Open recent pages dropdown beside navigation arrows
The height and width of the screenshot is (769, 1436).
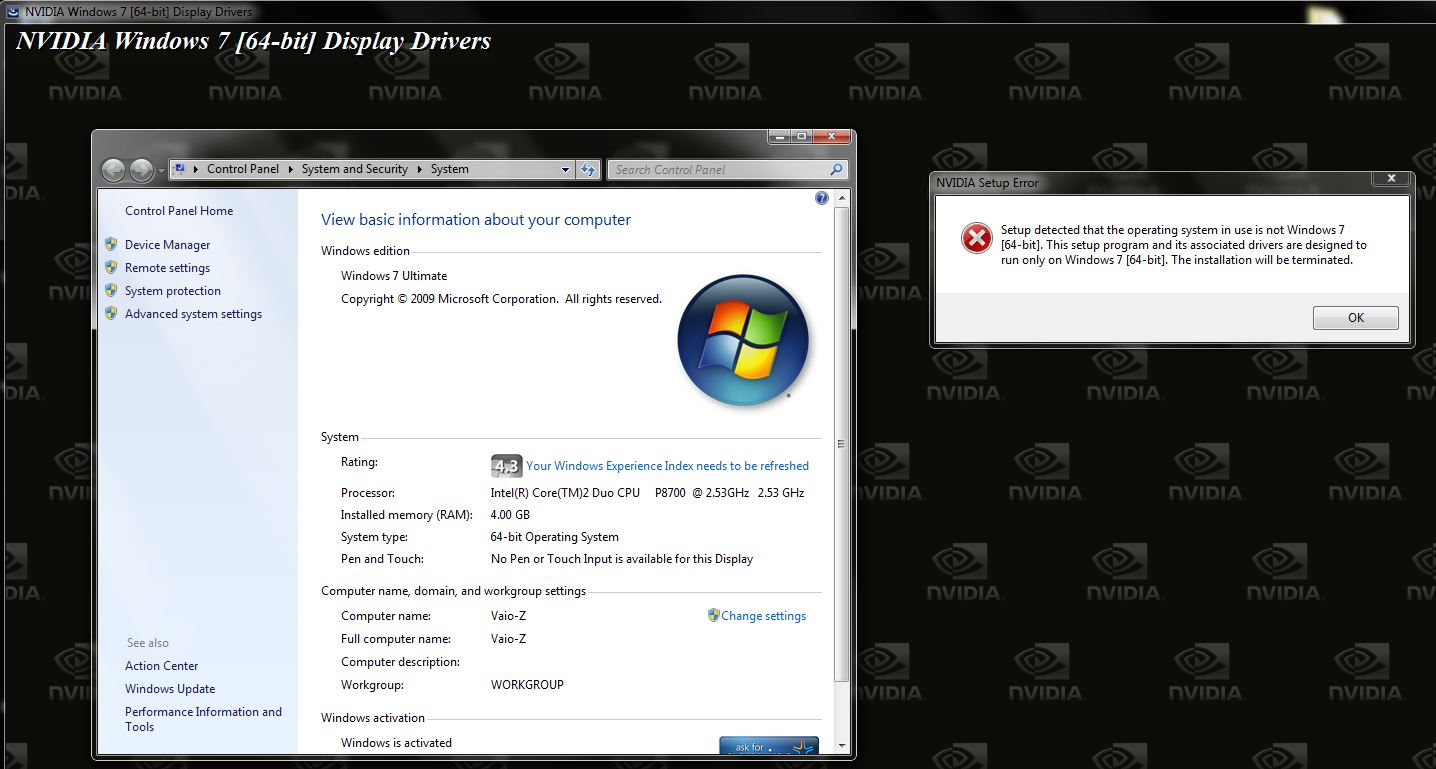[x=161, y=171]
